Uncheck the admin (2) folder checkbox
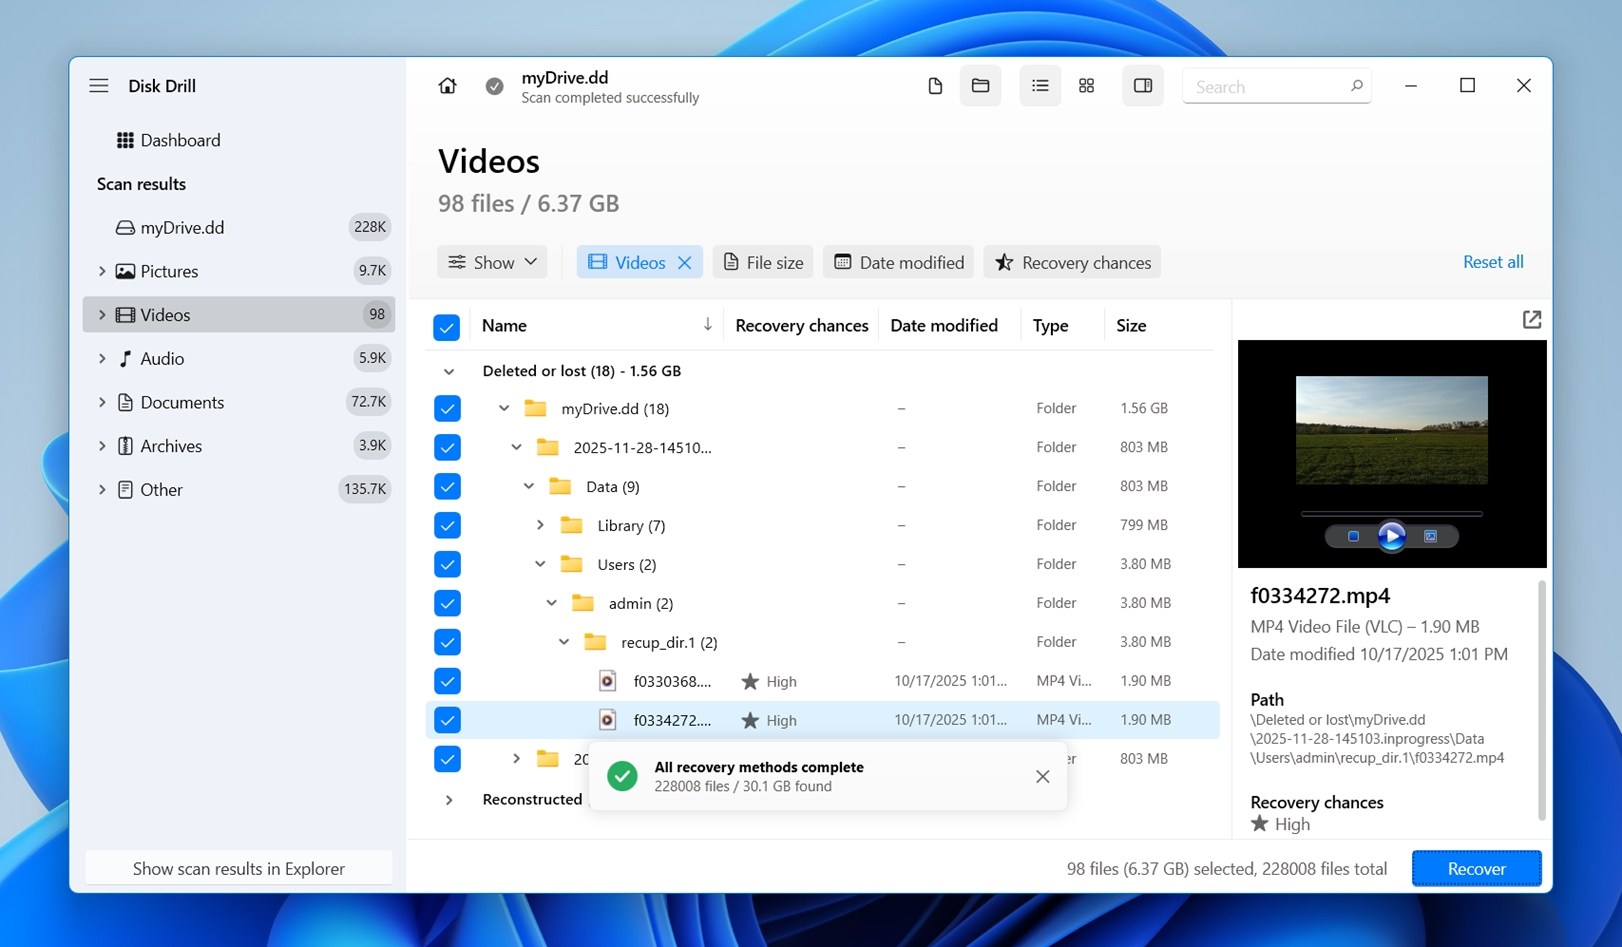Image resolution: width=1622 pixels, height=947 pixels. [447, 603]
